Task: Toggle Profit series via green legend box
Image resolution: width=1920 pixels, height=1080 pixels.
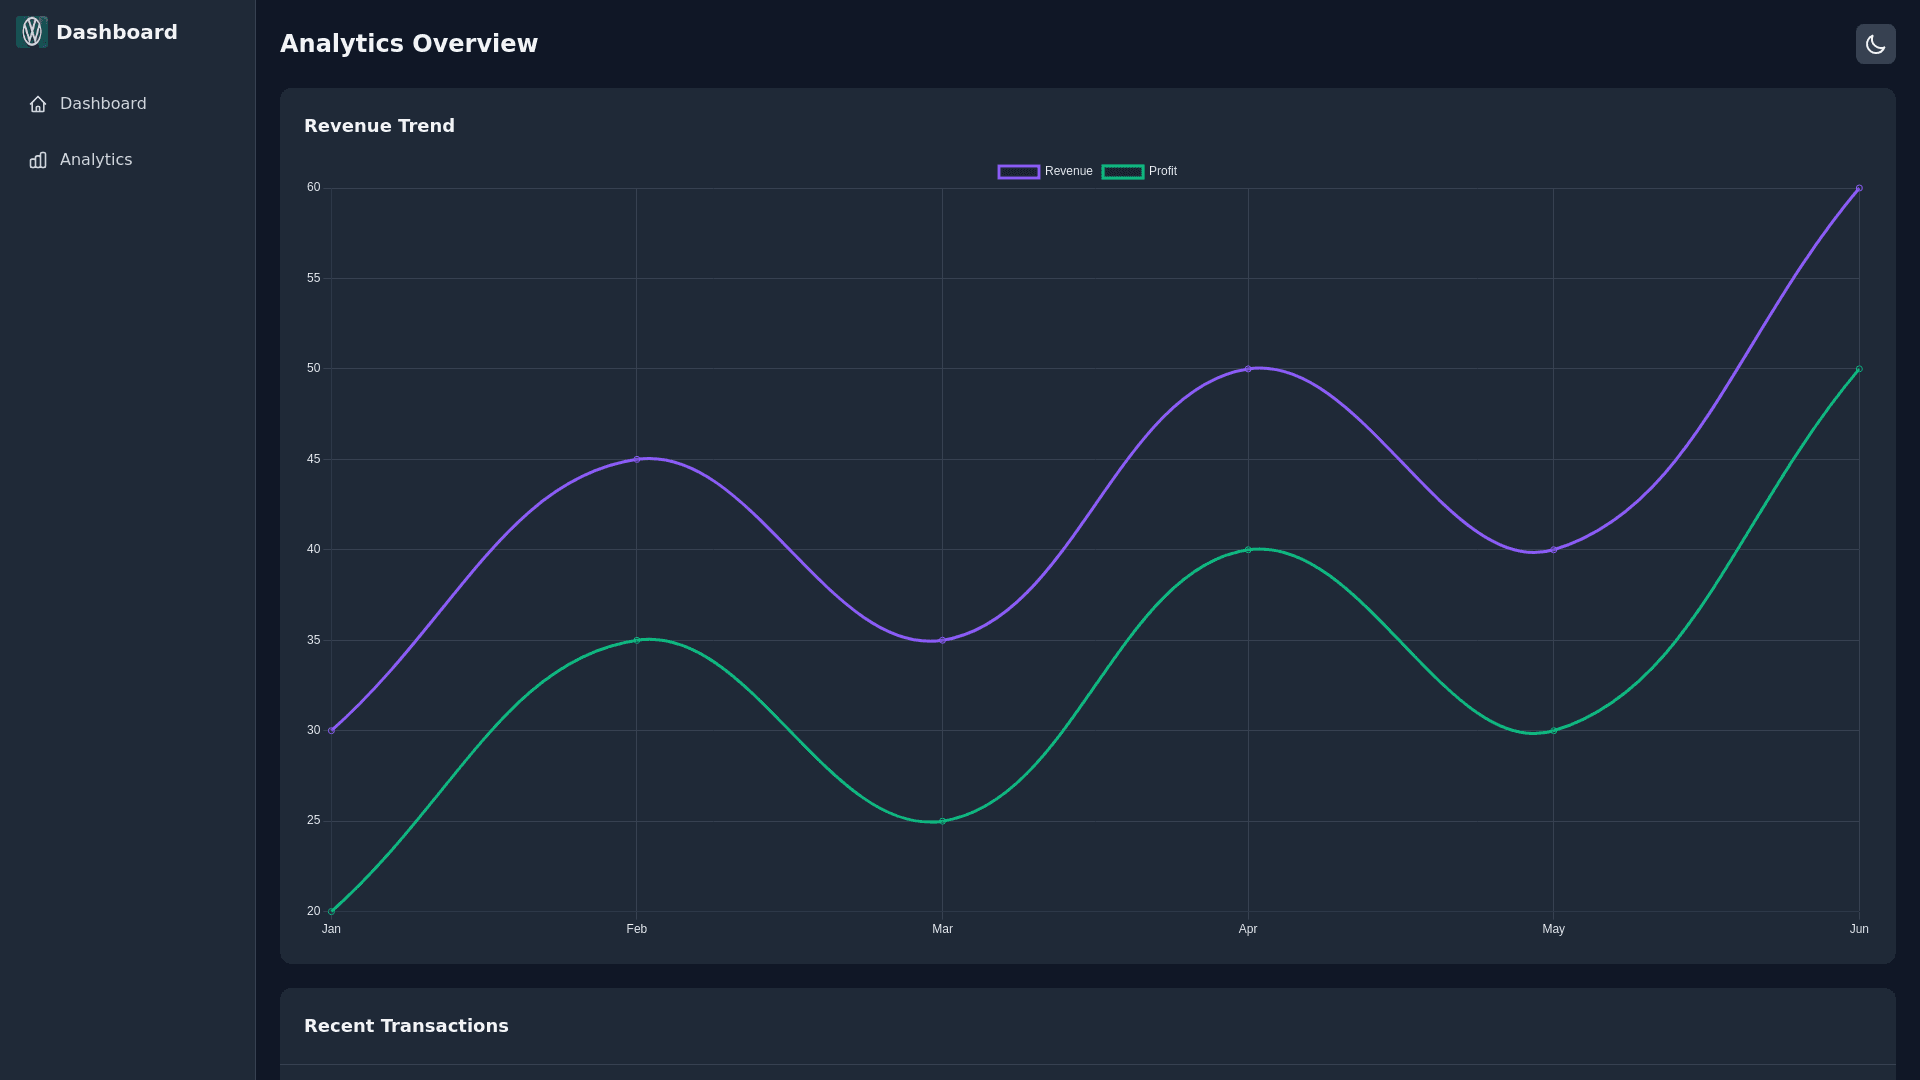Action: (1122, 172)
